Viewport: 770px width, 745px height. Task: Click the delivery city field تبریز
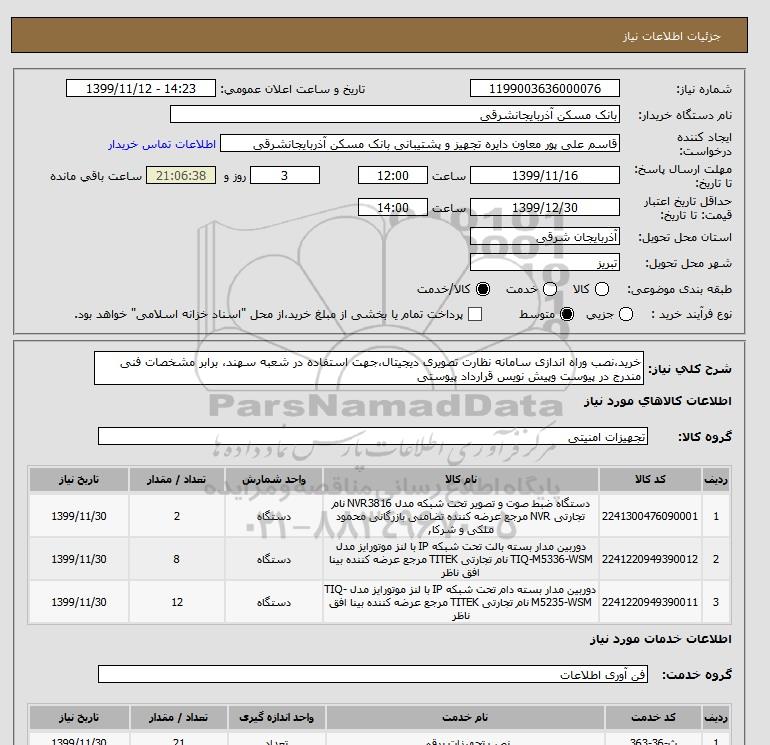point(545,263)
